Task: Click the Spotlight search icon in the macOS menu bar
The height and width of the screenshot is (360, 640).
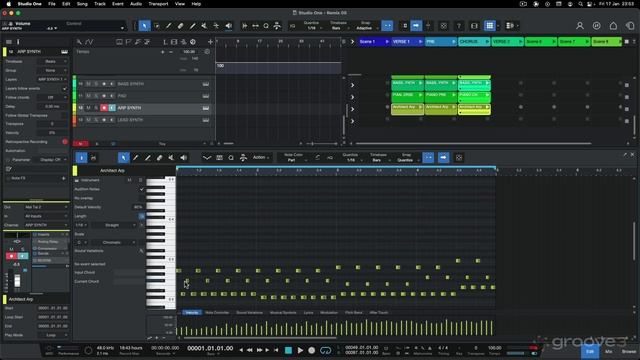Action: coord(580,4)
